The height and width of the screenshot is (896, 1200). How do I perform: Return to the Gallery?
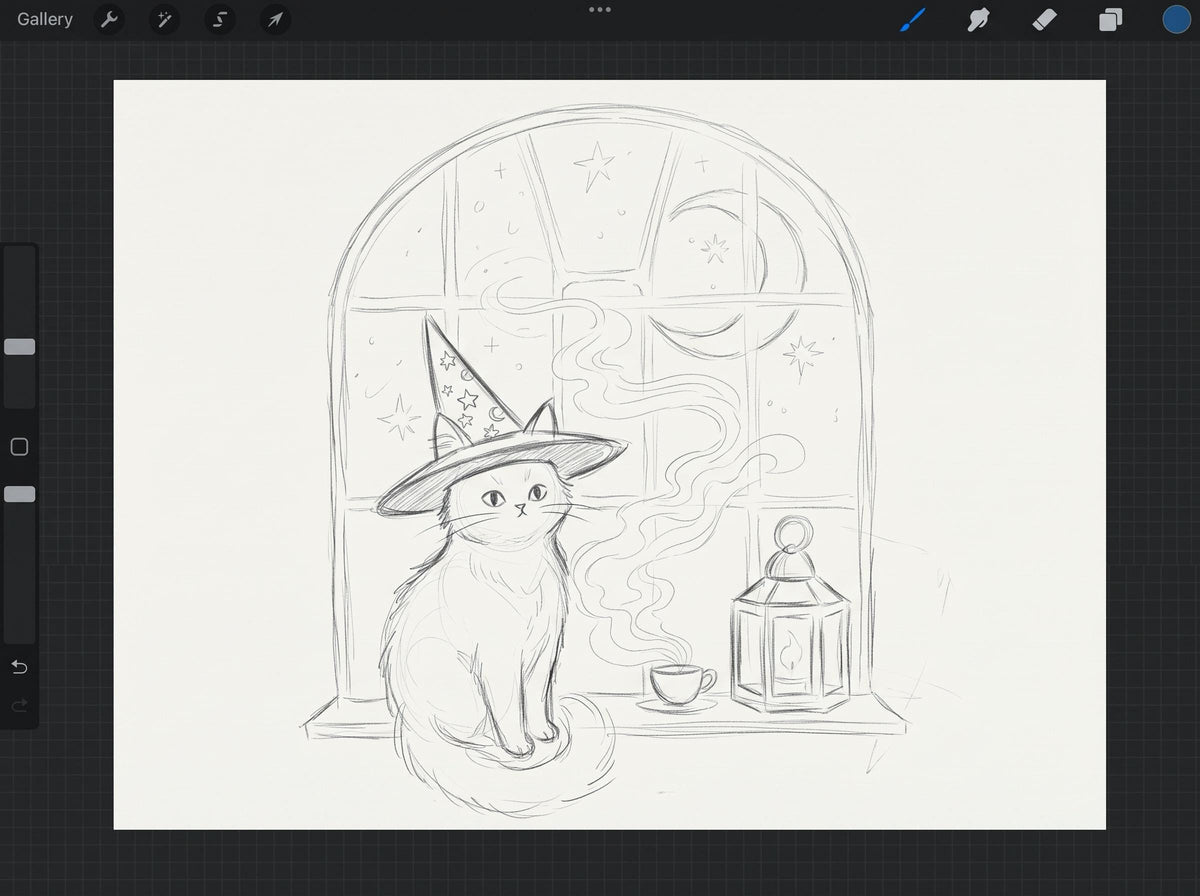point(45,19)
